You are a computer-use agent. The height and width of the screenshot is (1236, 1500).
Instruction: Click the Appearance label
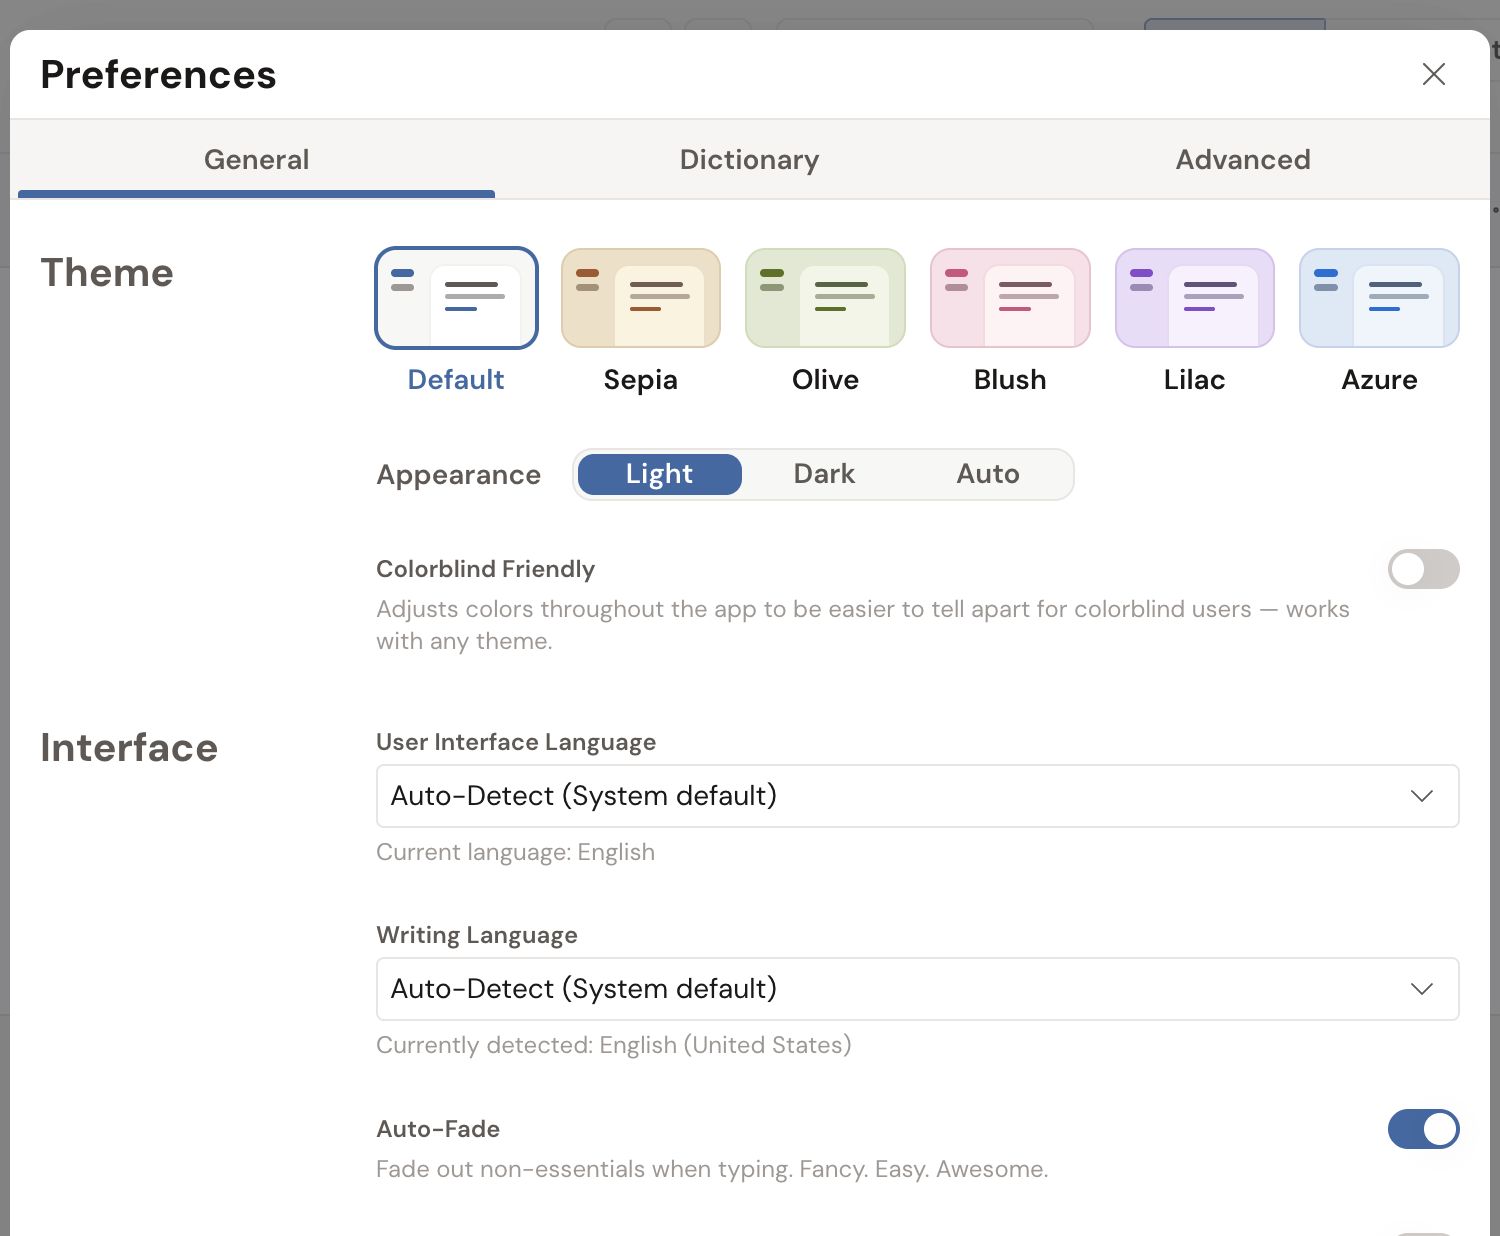point(458,475)
